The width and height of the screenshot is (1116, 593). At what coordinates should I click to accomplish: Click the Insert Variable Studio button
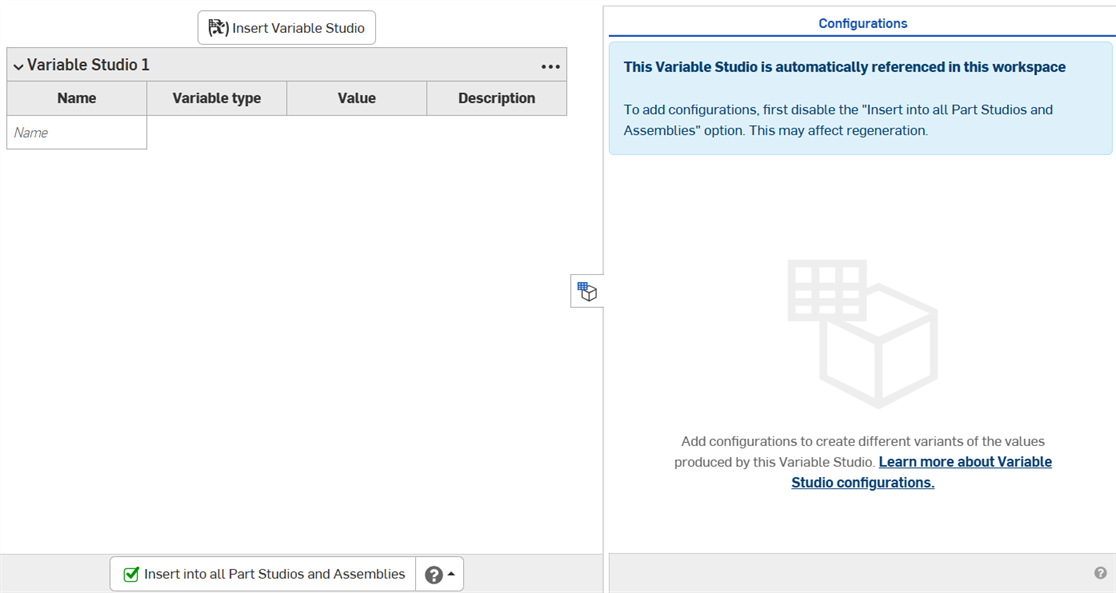tap(286, 27)
